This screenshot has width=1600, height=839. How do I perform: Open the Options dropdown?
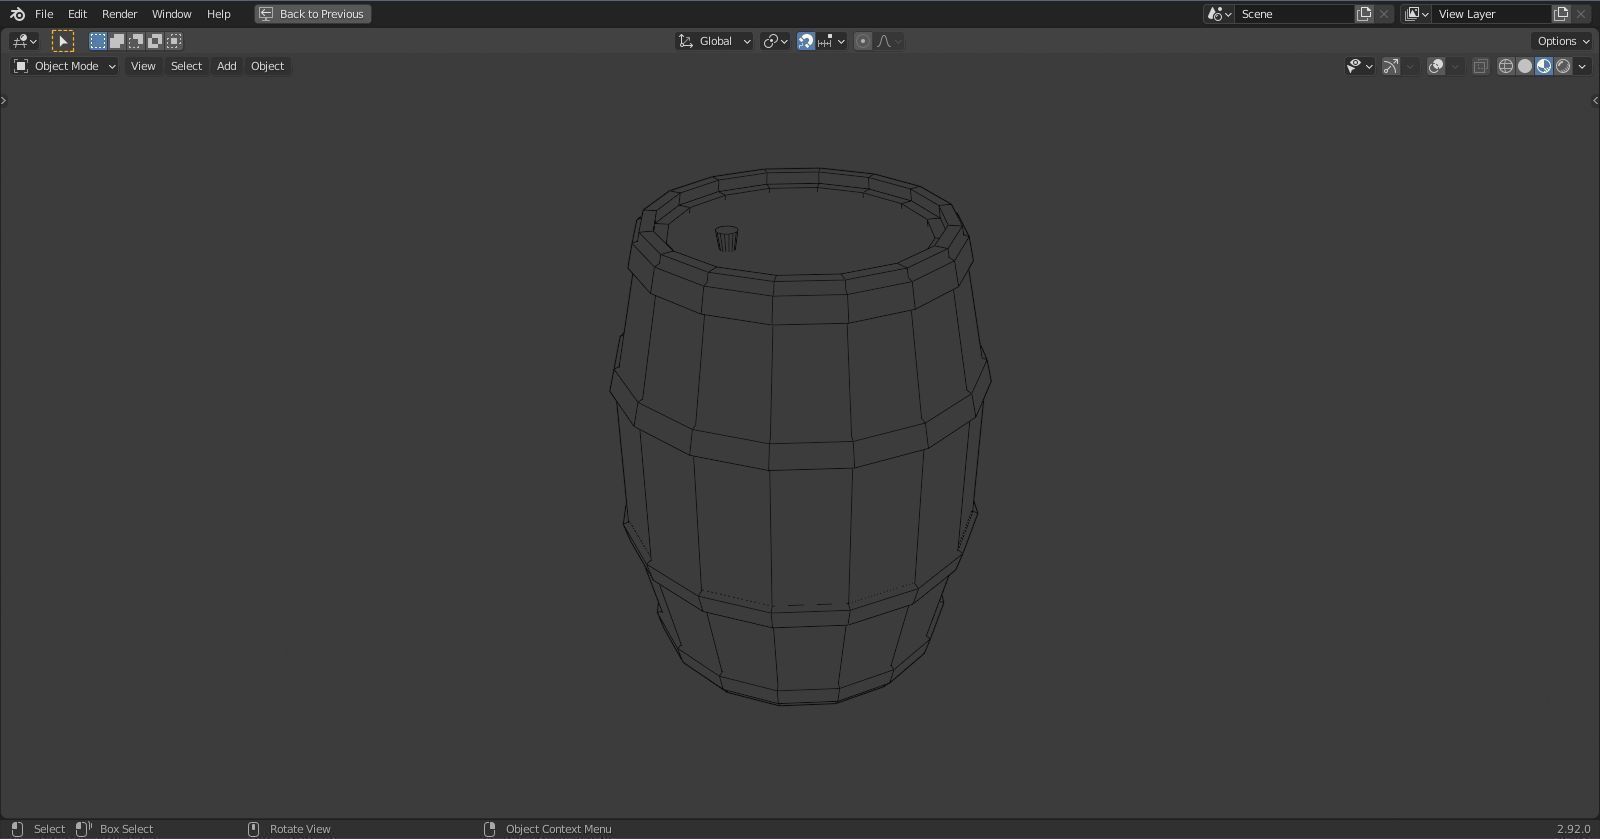[1562, 41]
